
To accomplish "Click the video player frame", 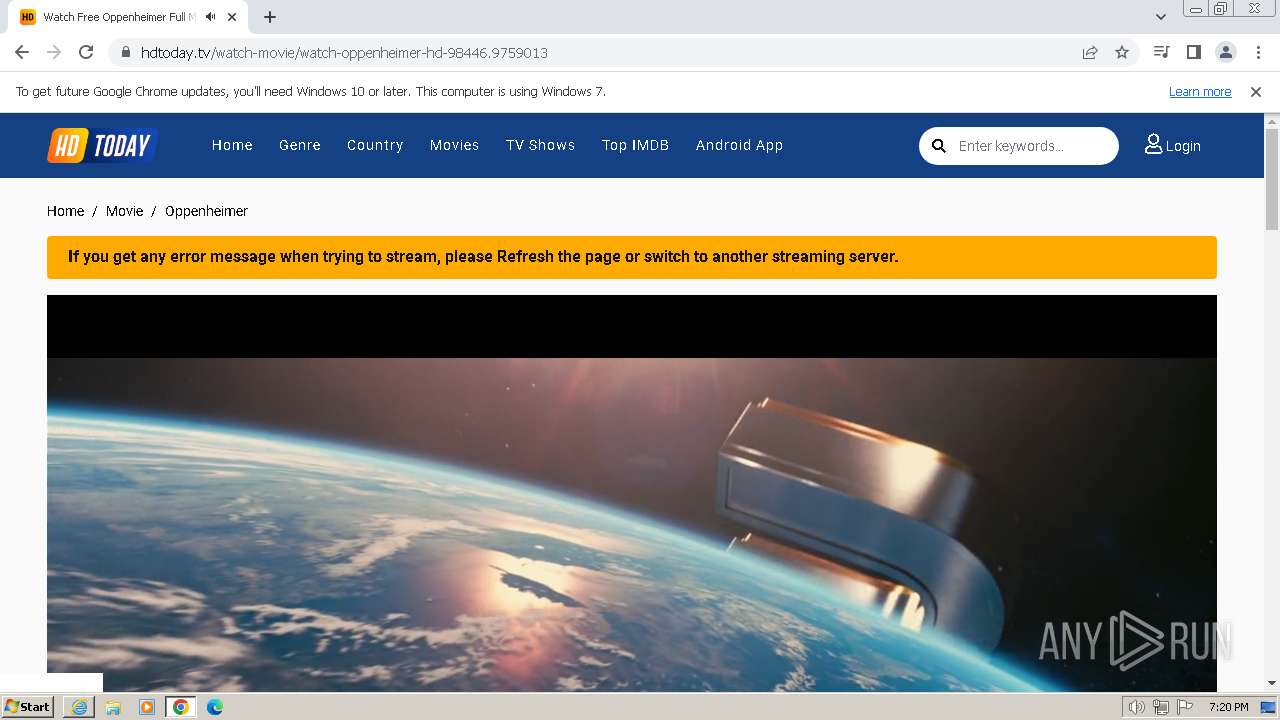I will tap(632, 493).
